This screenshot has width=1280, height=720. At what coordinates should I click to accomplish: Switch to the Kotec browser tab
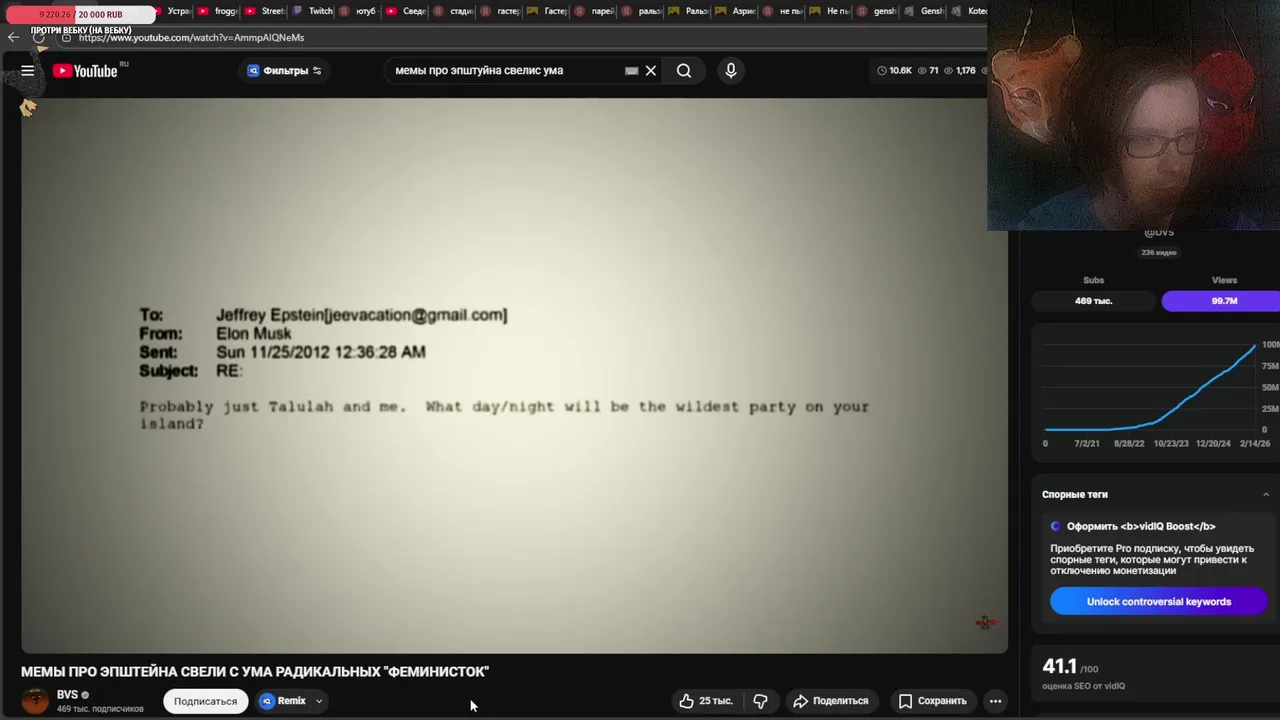970,11
